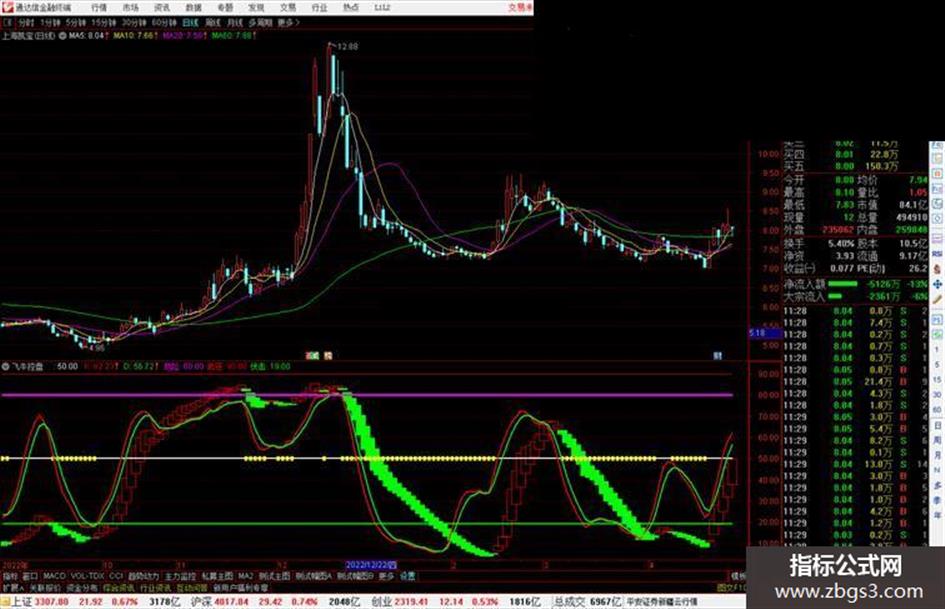This screenshot has width=945, height=609.
Task: Open the 行情 menu
Action: point(99,7)
